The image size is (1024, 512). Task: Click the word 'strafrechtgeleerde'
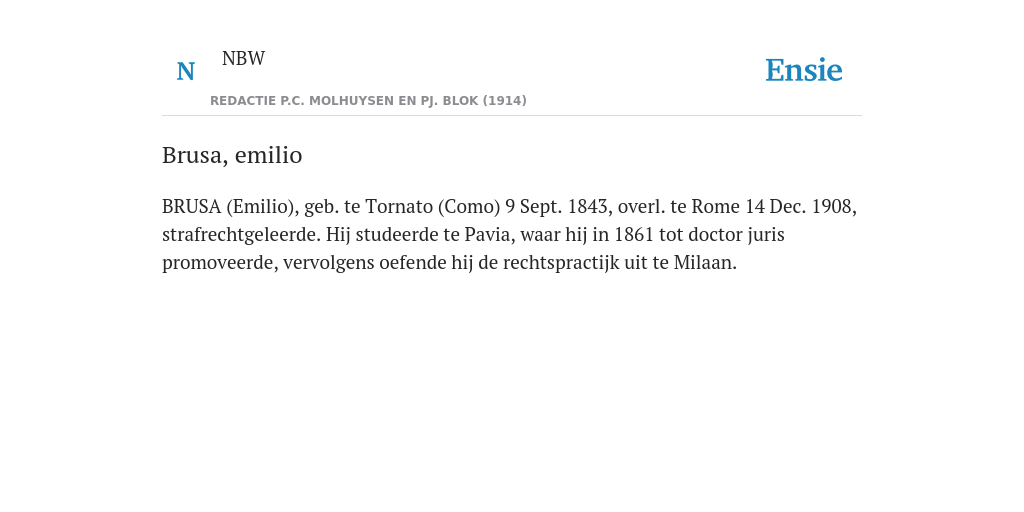click(x=241, y=234)
